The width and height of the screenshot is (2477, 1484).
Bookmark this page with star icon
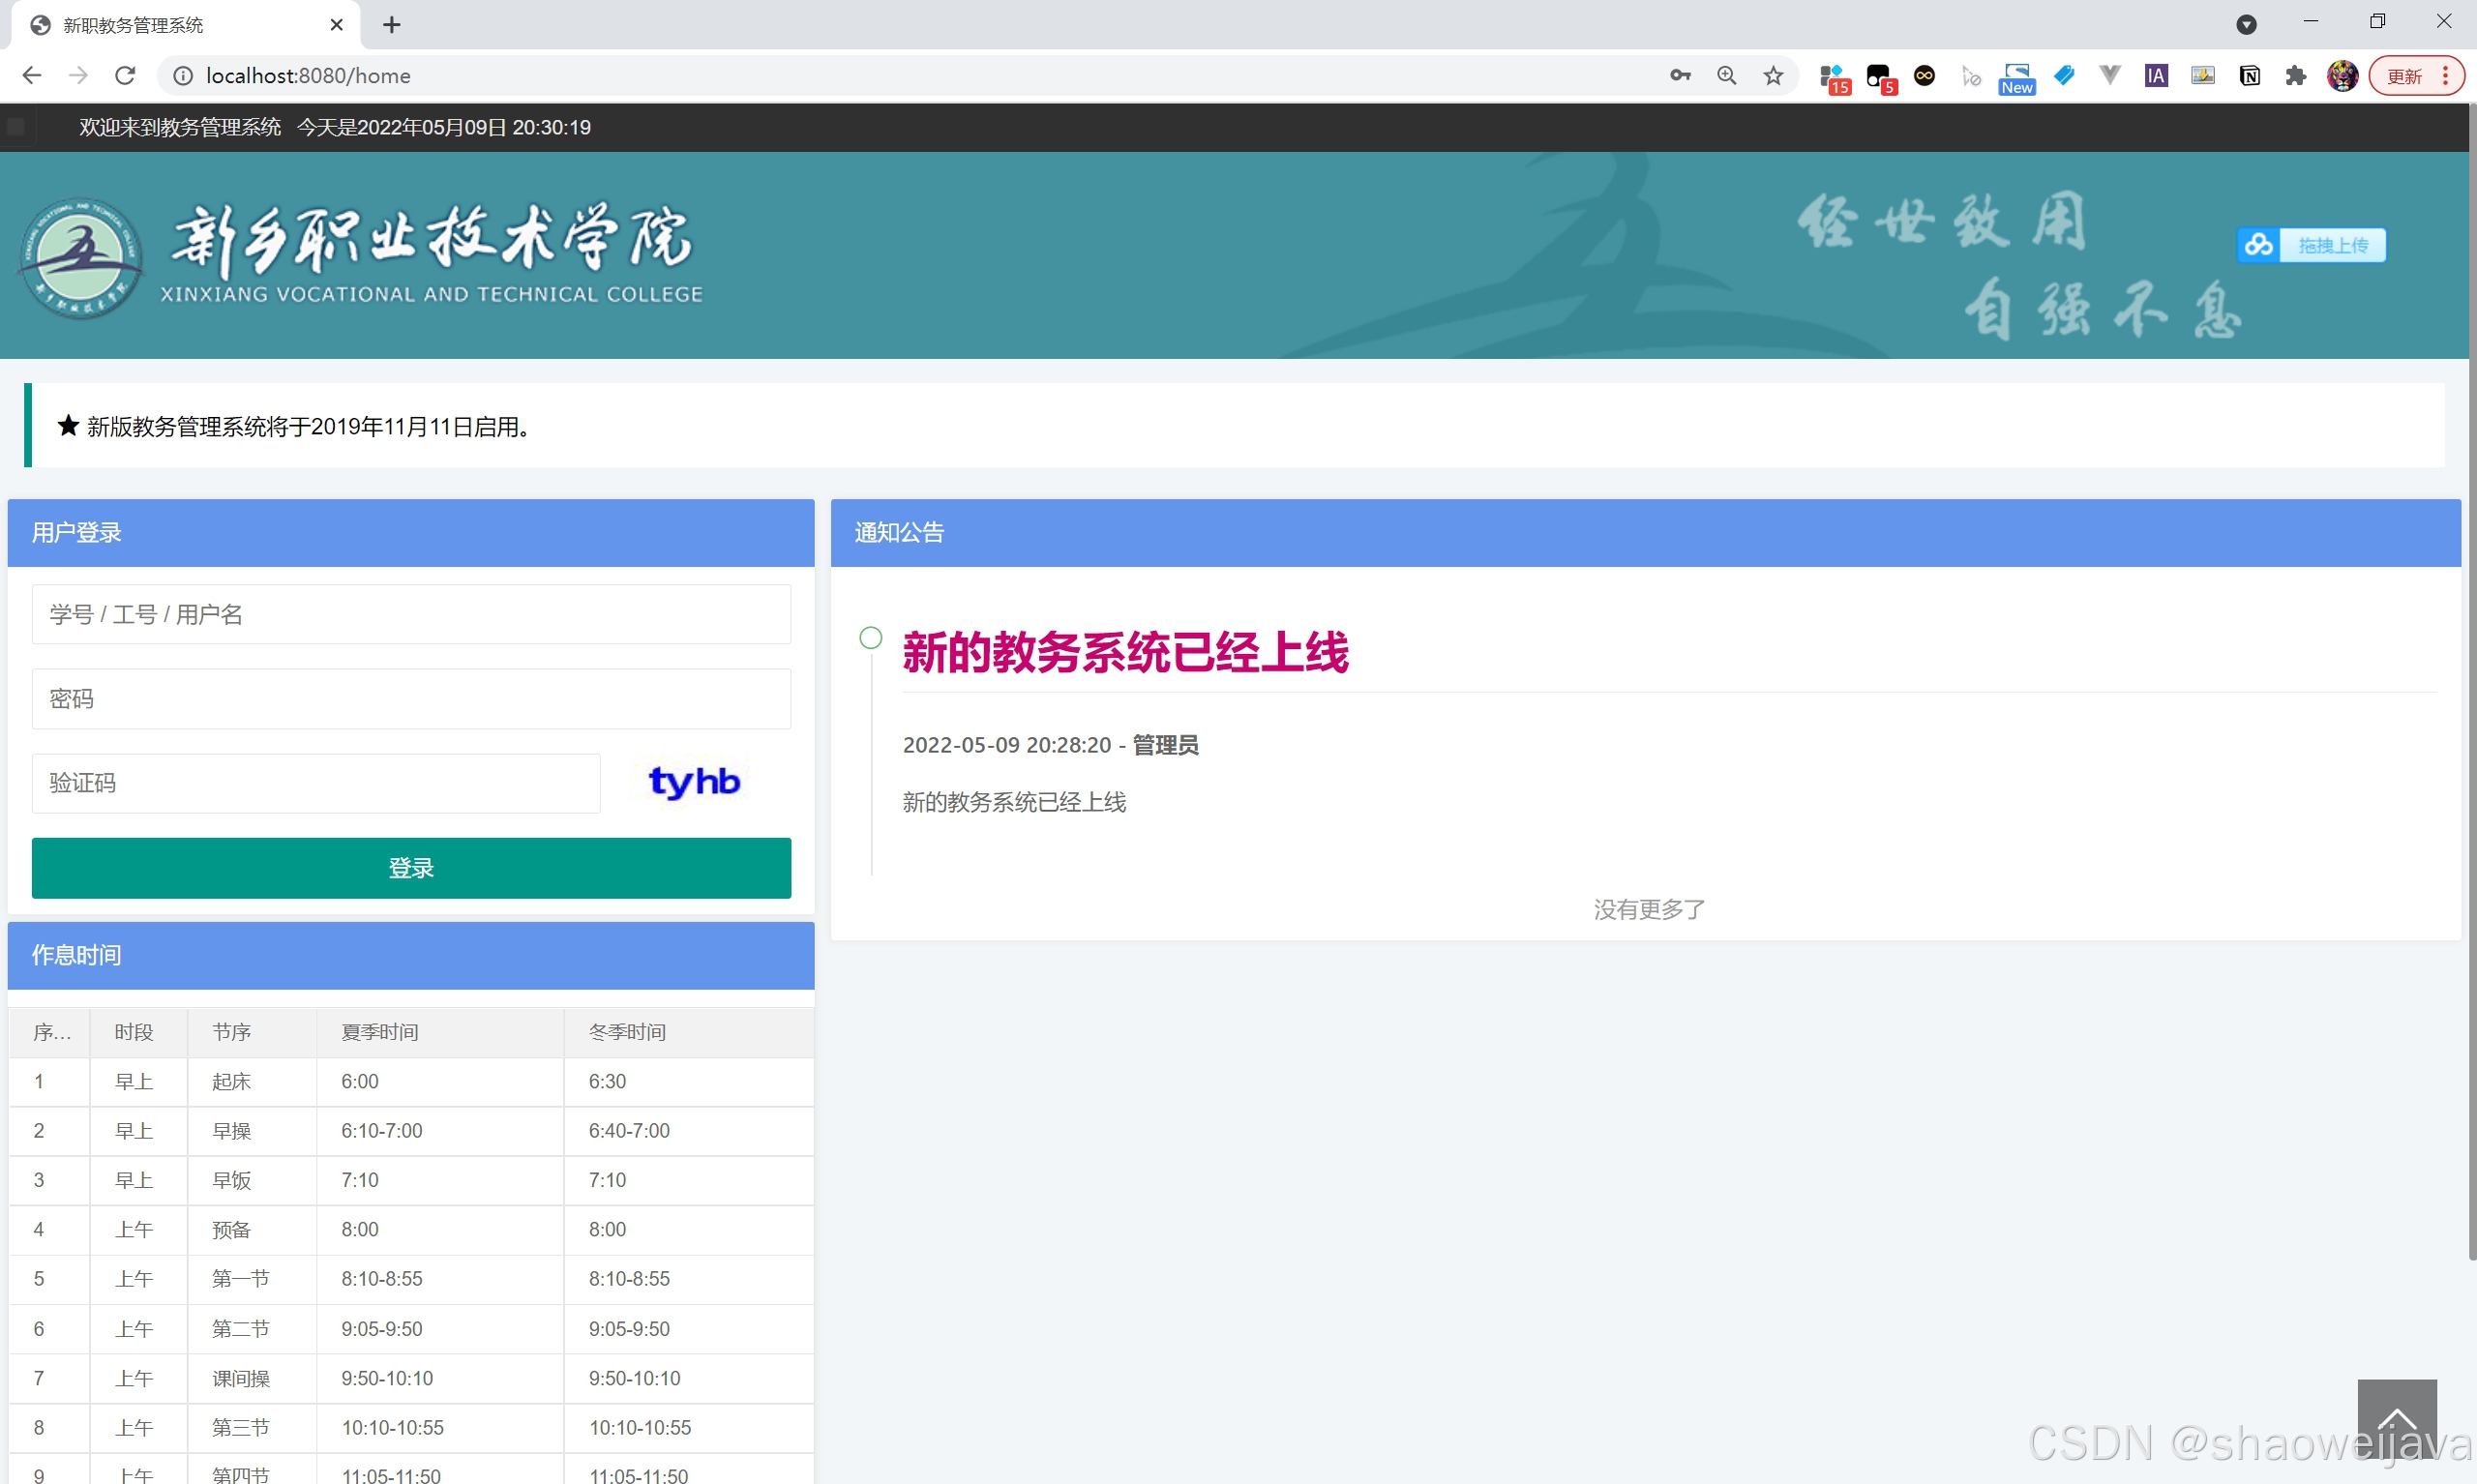coord(1773,76)
